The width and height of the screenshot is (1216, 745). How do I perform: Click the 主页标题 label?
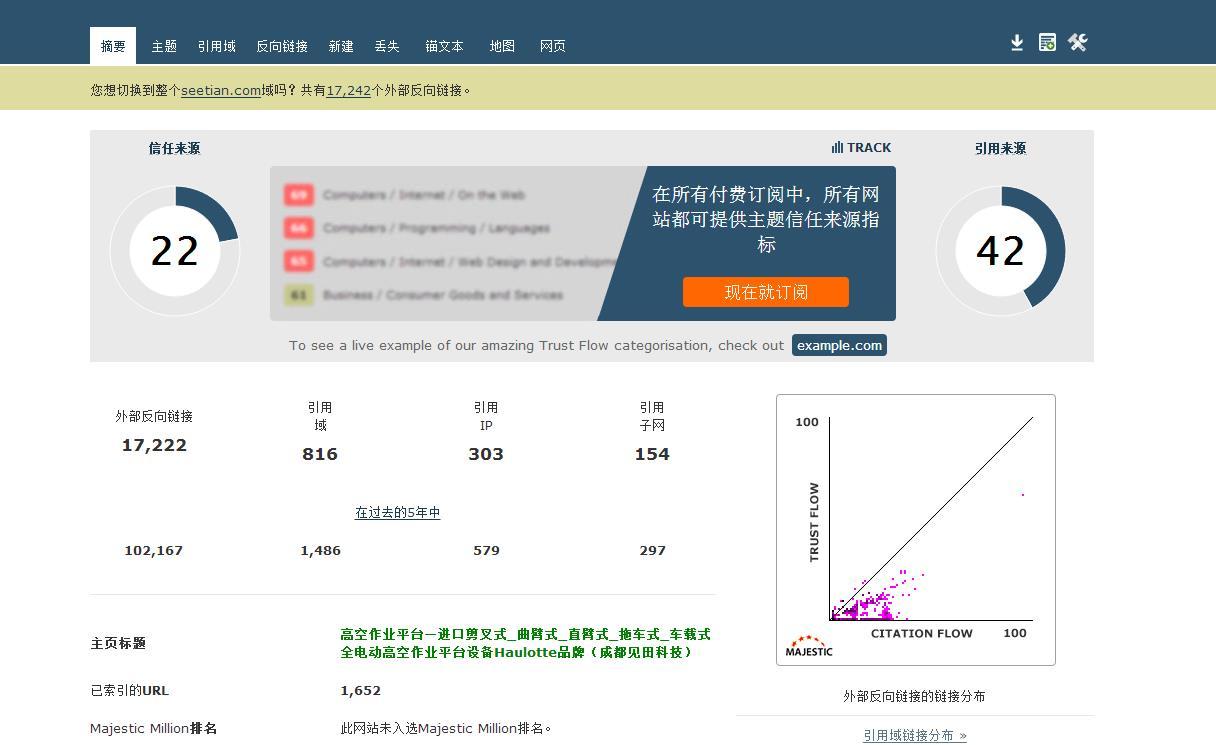[118, 643]
